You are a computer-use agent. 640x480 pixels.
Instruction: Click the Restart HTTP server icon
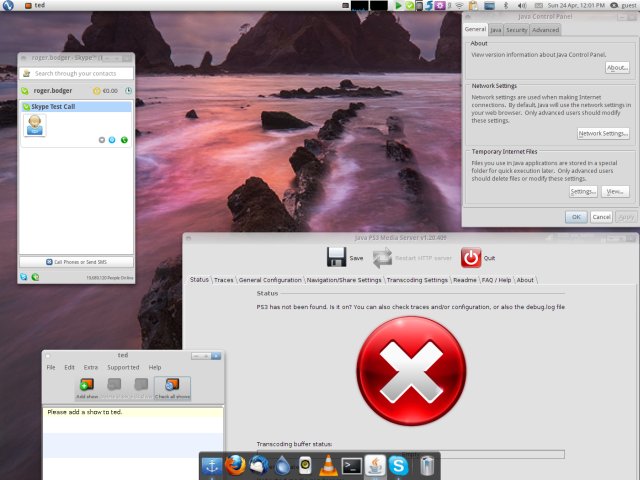point(382,258)
